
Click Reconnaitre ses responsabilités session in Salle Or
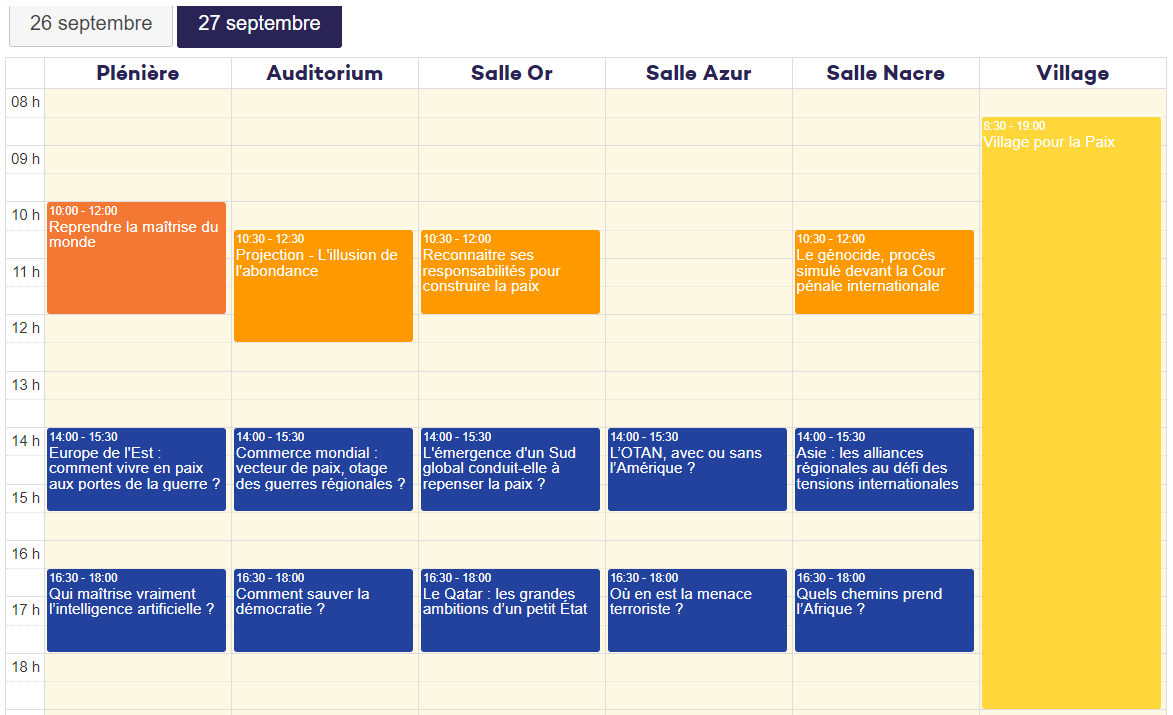pos(510,272)
